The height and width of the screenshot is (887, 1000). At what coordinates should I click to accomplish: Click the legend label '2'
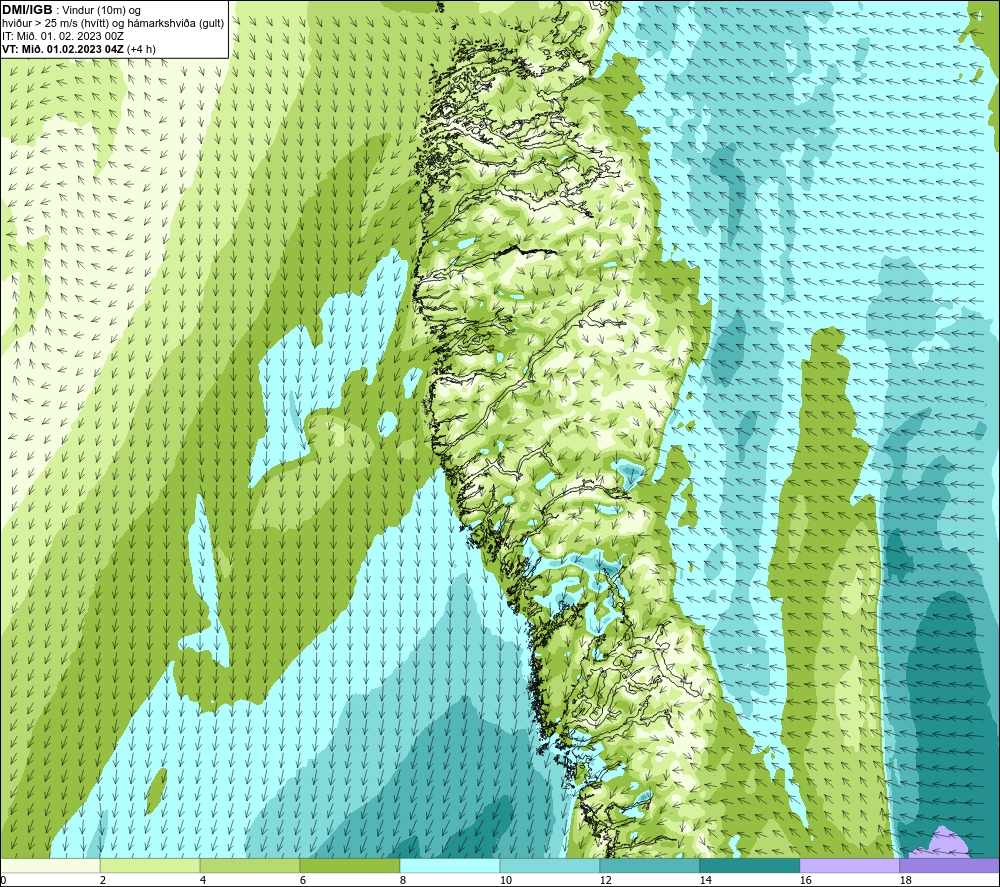[103, 880]
